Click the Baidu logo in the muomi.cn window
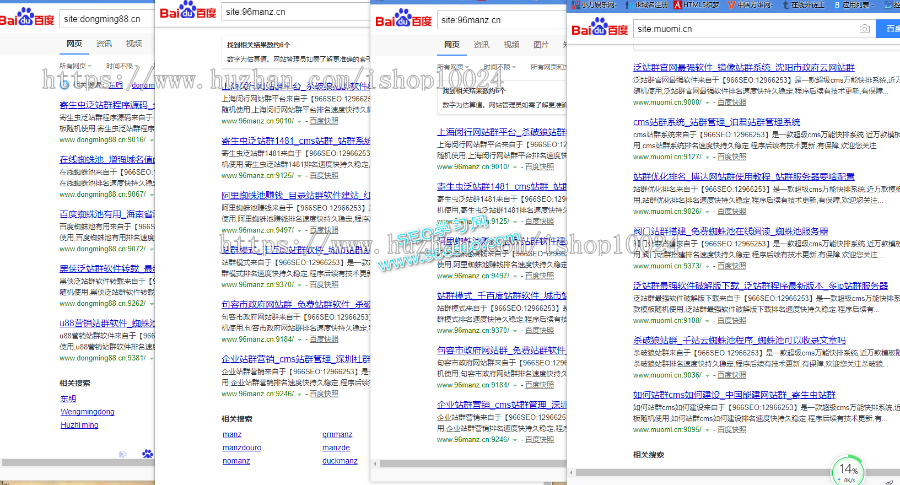The height and width of the screenshot is (485, 900). click(x=600, y=28)
